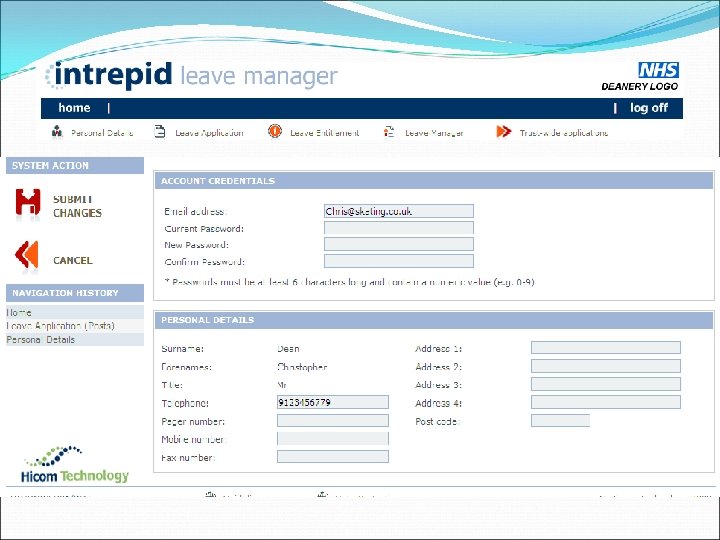Click the orange back-arrows Cancel icon
Image resolution: width=720 pixels, height=540 pixels.
27,254
